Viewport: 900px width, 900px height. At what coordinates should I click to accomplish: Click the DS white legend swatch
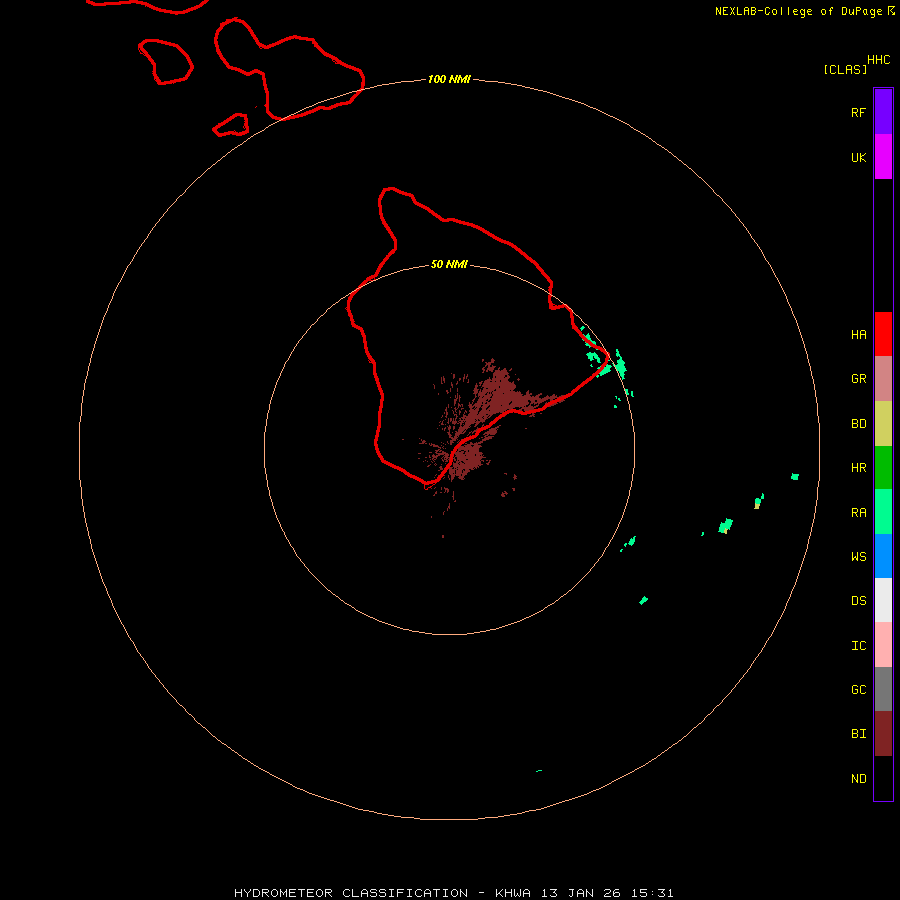883,600
